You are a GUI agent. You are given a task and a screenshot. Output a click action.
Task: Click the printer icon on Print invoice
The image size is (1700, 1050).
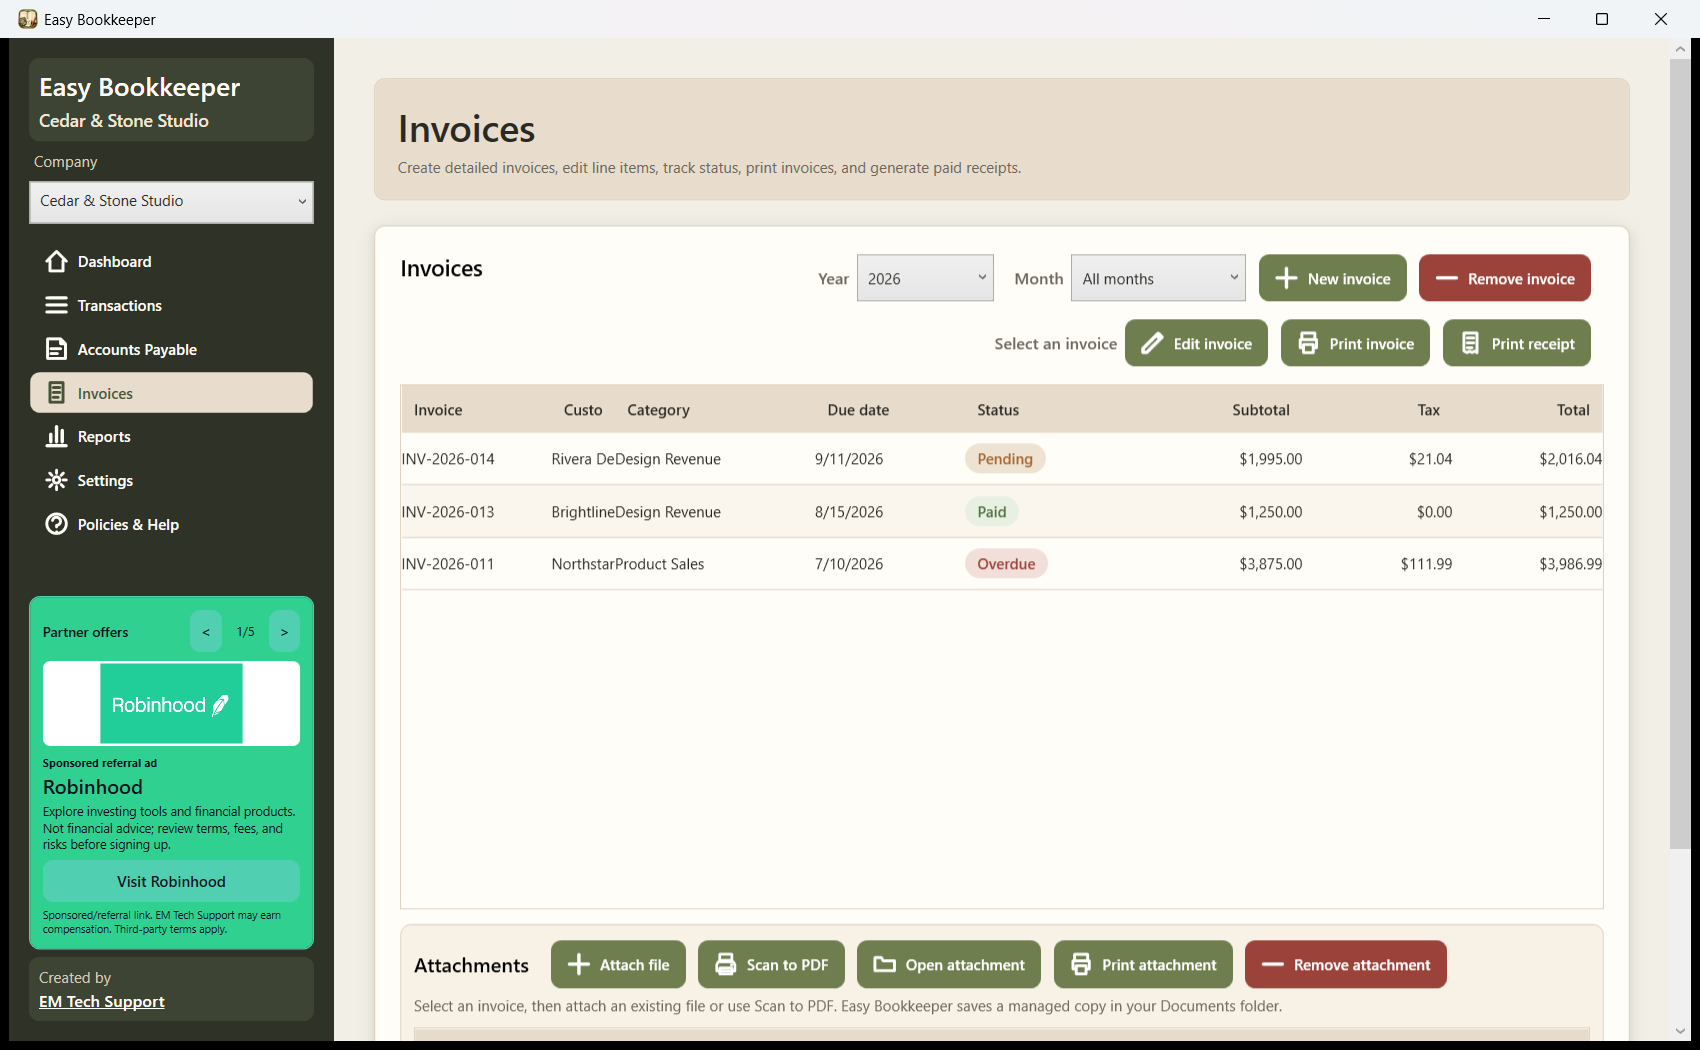click(x=1308, y=343)
